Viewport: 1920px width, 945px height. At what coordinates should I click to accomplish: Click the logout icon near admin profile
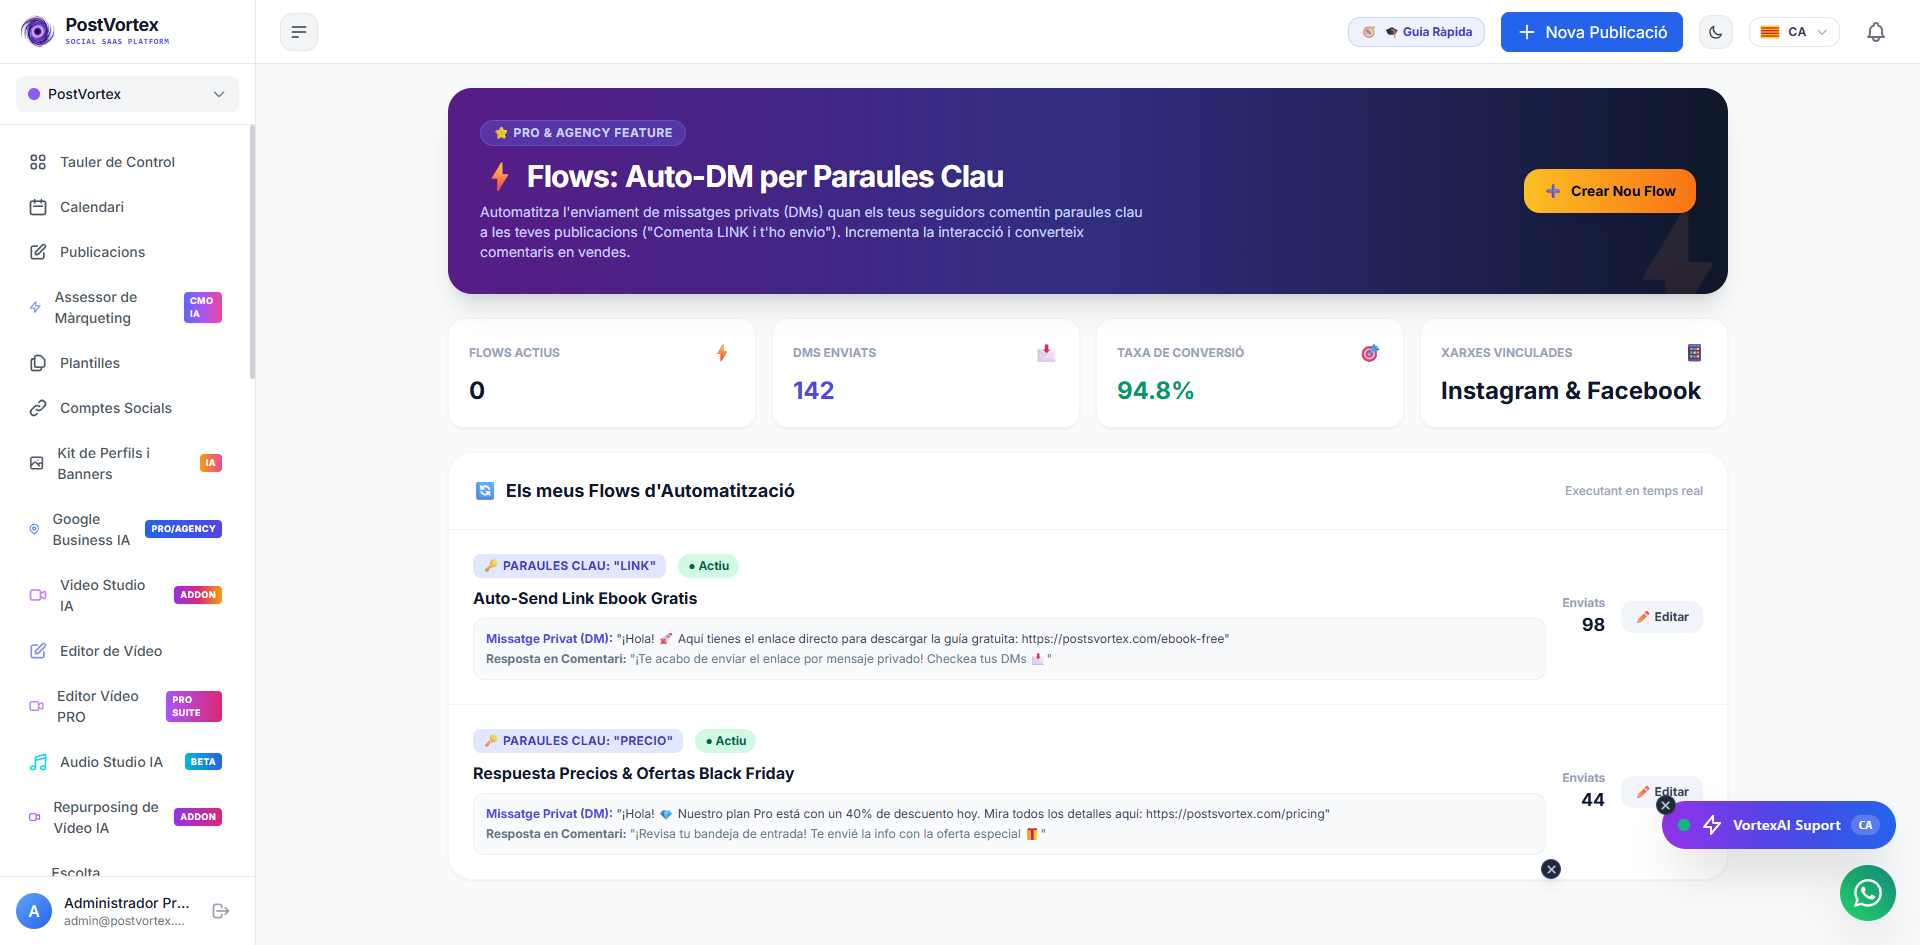221,911
